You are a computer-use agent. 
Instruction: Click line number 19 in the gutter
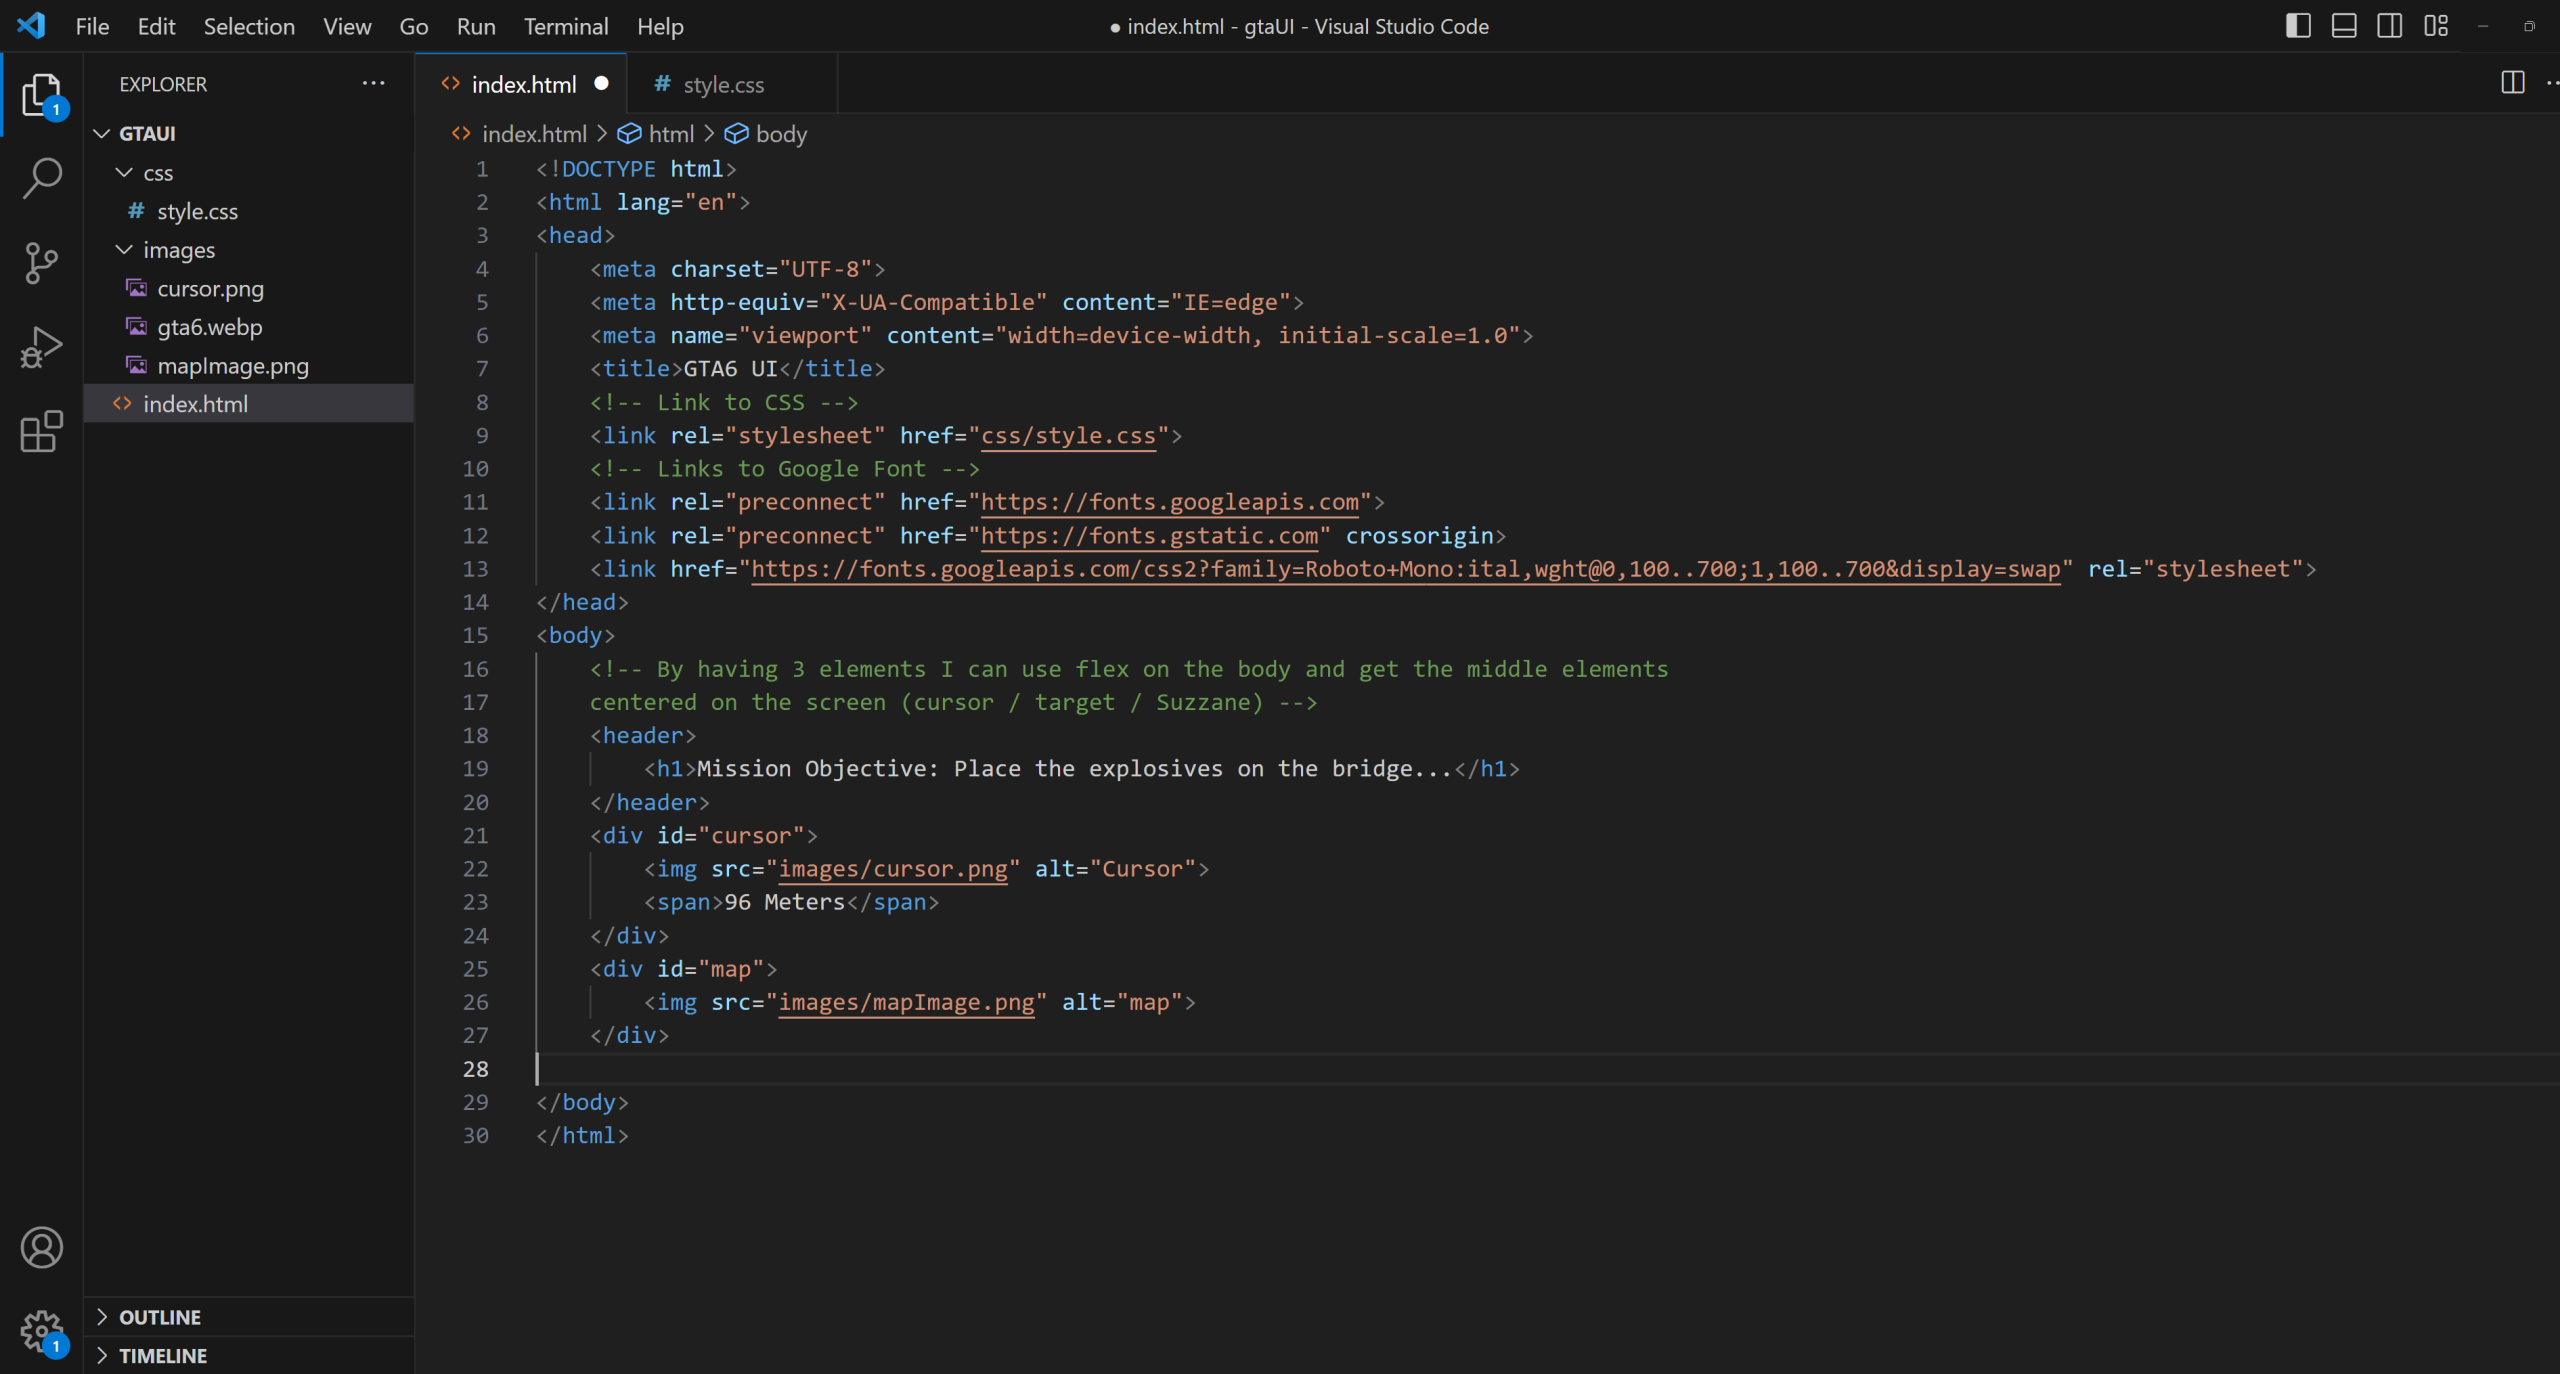tap(475, 768)
